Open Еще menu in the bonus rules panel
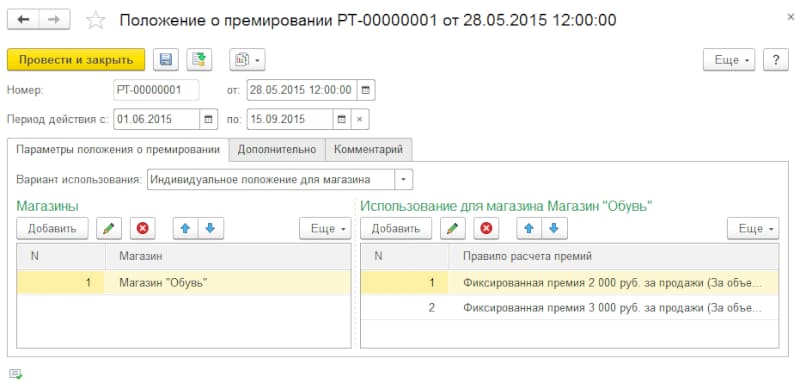800x383 pixels. pyautogui.click(x=753, y=228)
